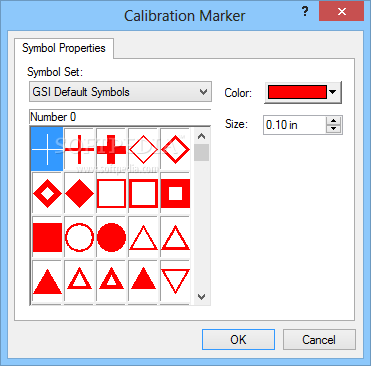Expand the Color picker dropdown arrow
Viewport: 371px width, 366px height.
(332, 92)
